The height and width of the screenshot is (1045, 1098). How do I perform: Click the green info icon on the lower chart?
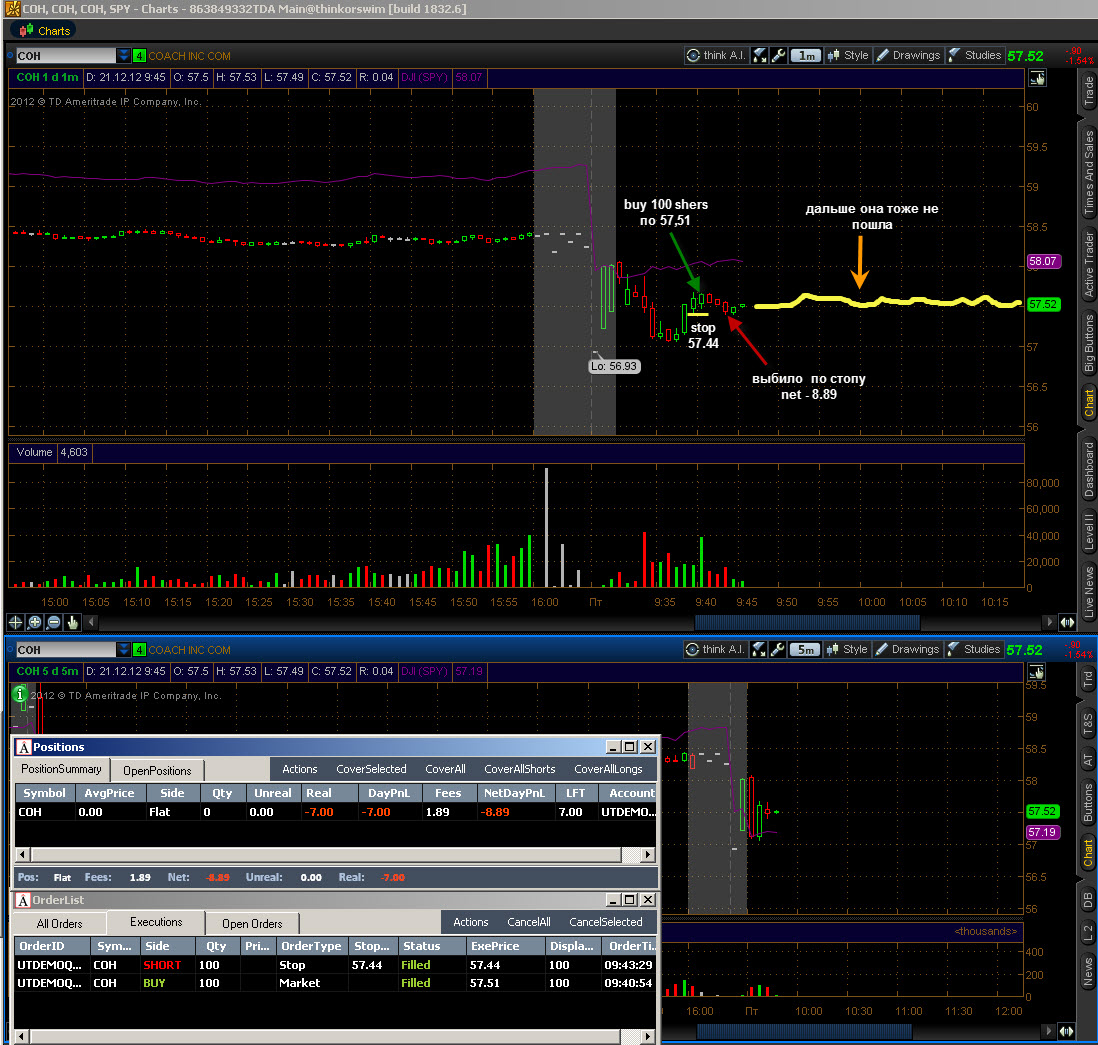coord(20,694)
